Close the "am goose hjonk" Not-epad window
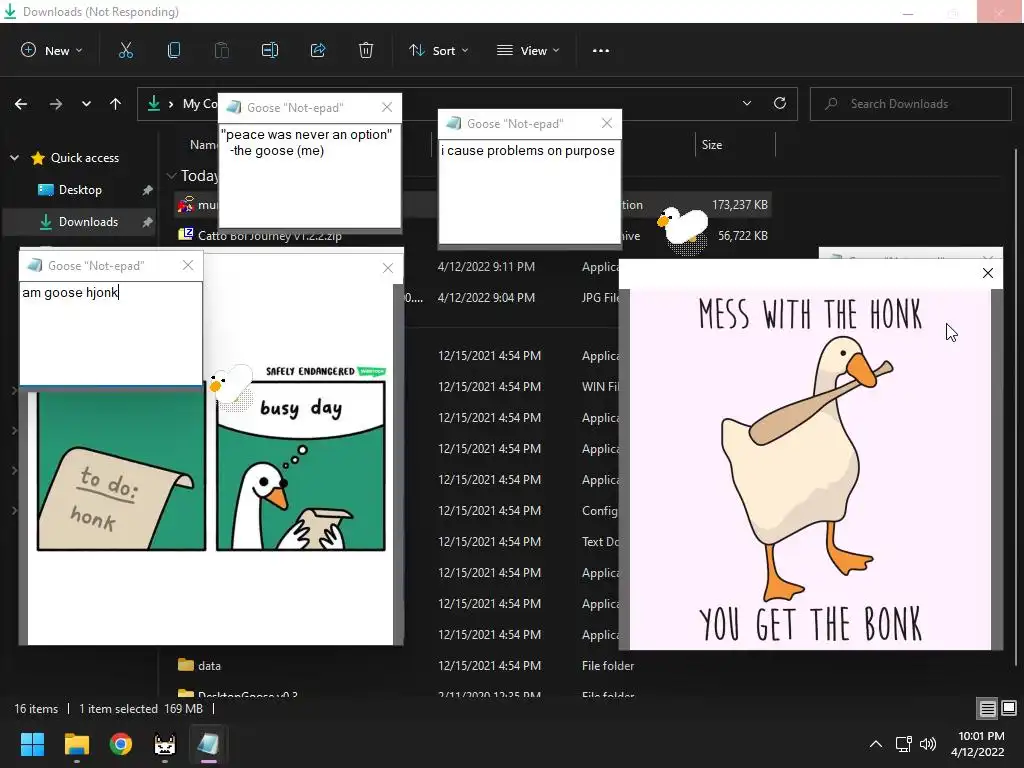The height and width of the screenshot is (768, 1024). 188,265
